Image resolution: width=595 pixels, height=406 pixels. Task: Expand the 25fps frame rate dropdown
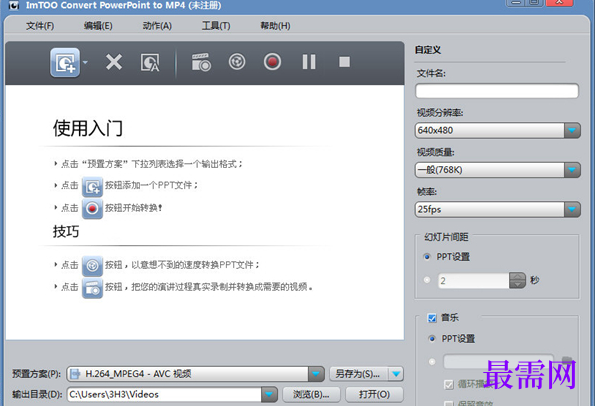(572, 209)
